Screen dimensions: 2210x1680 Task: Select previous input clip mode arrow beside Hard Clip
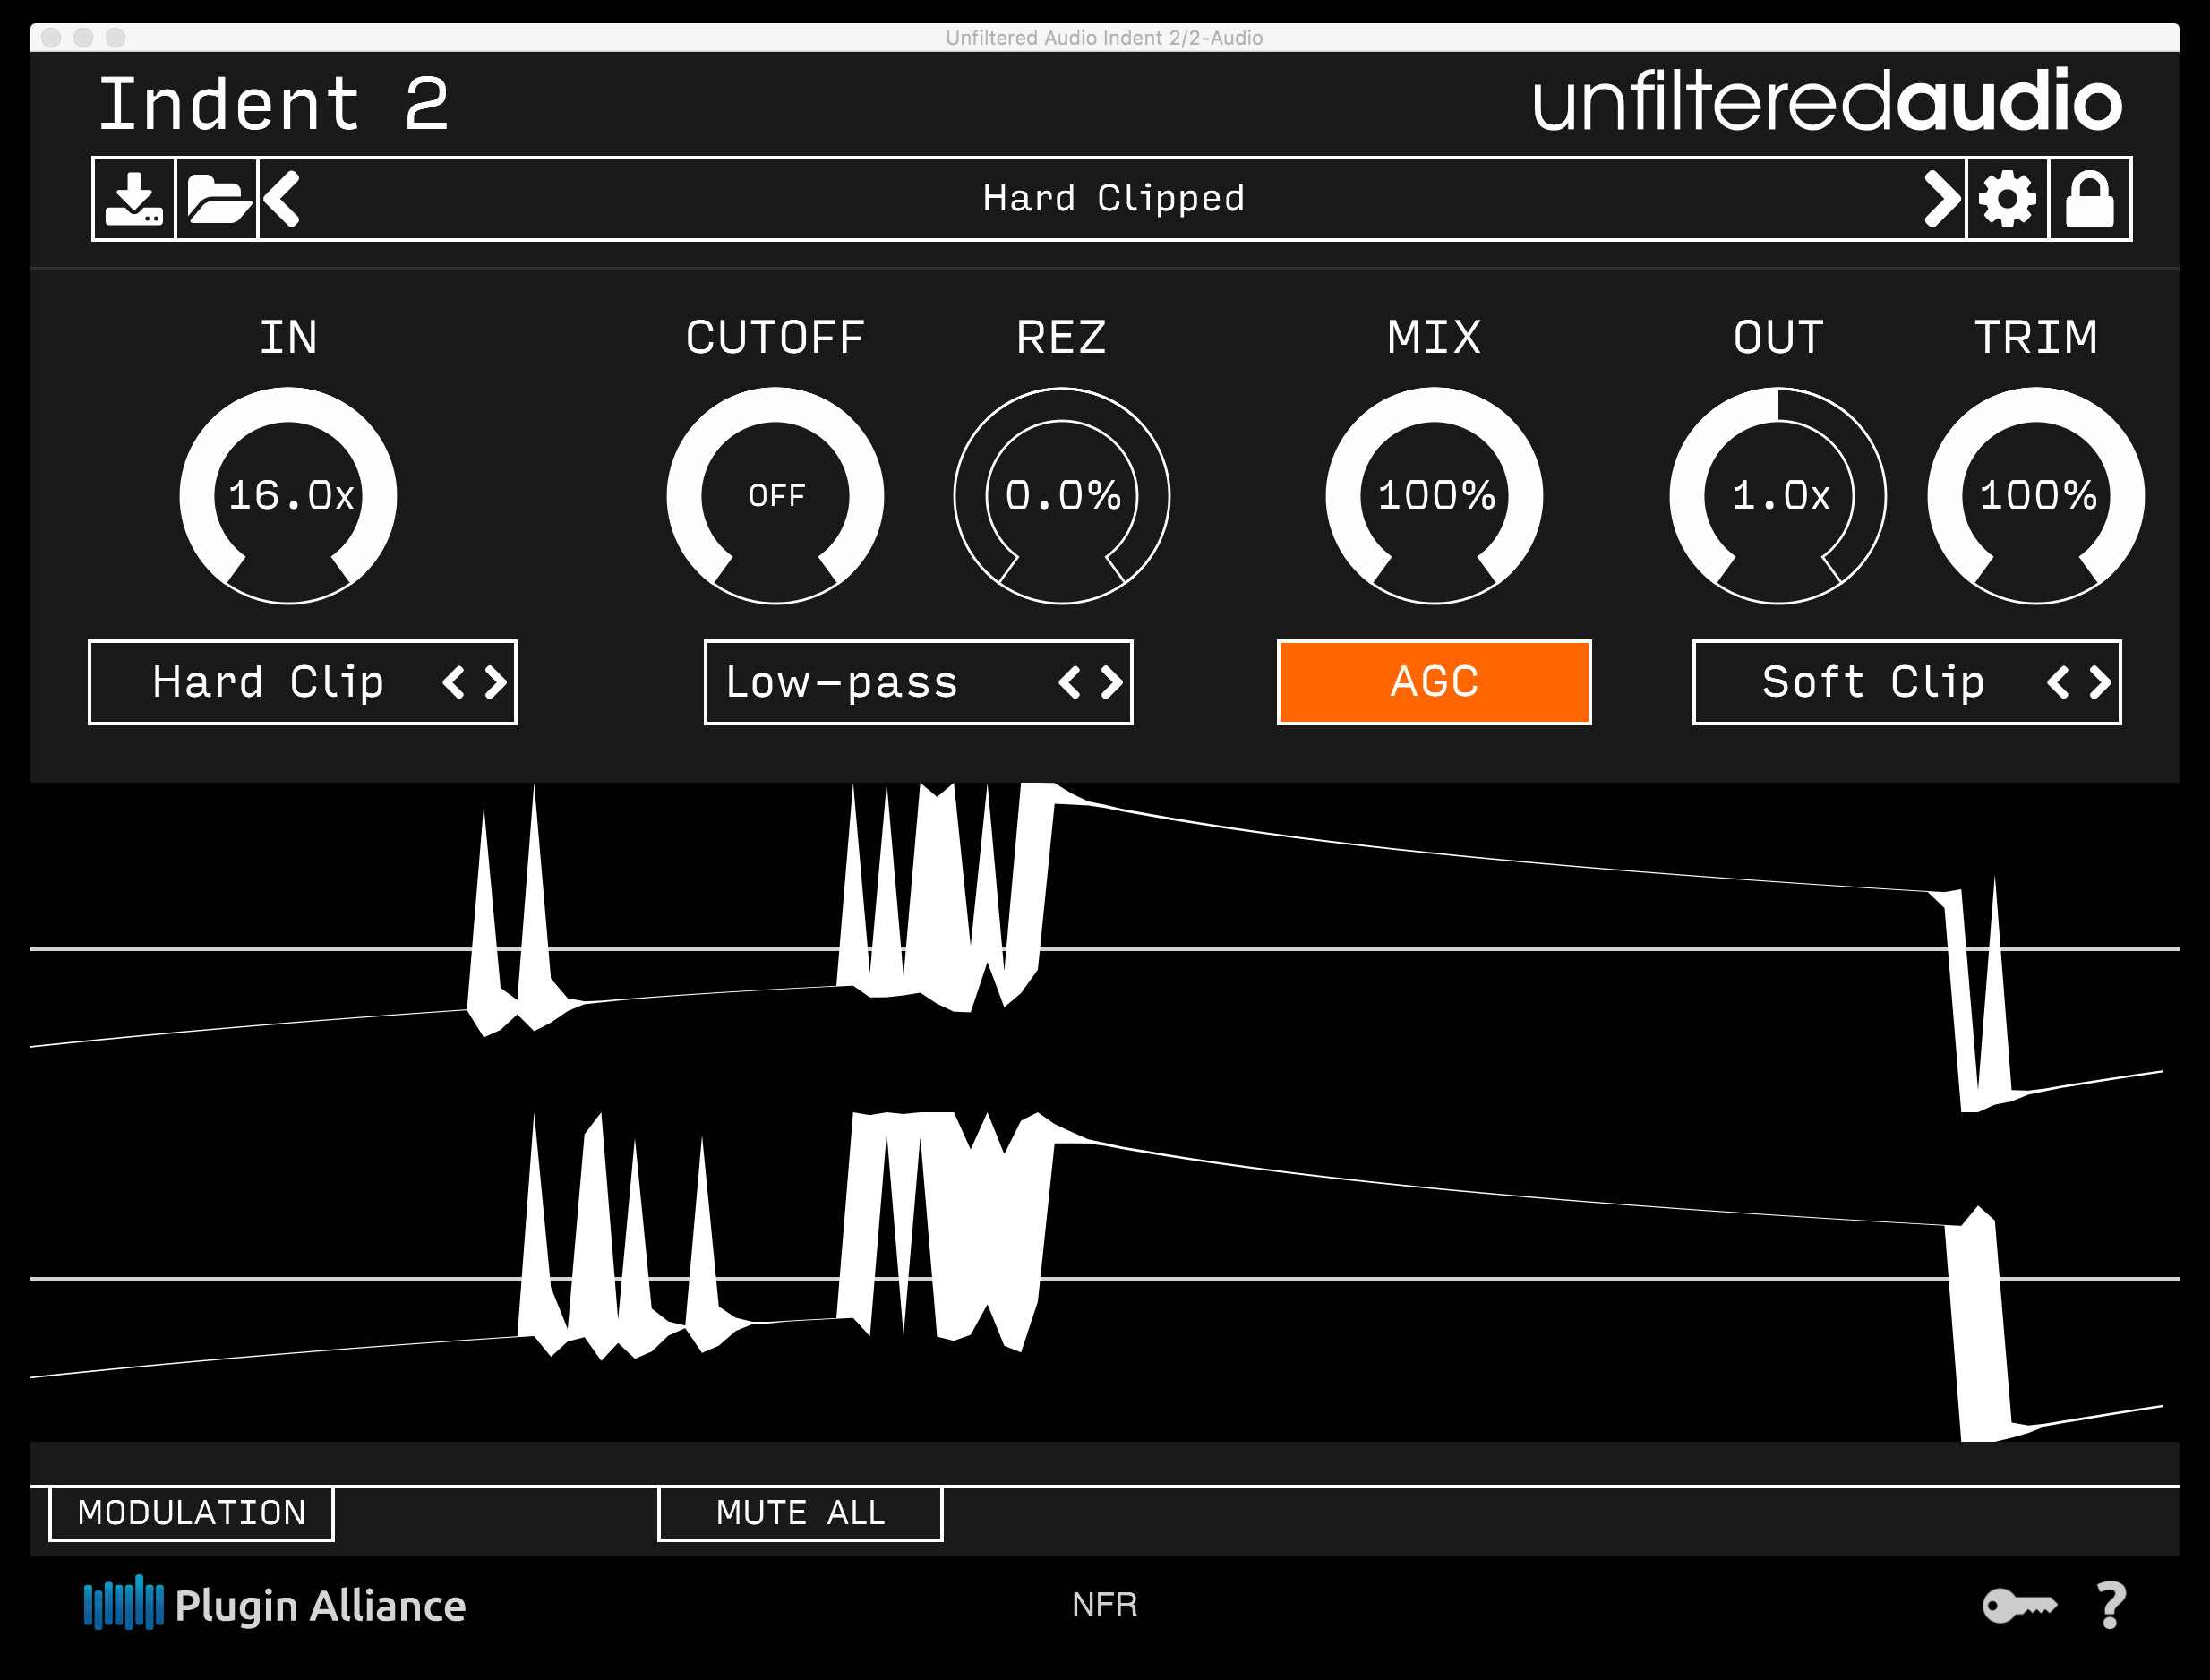coord(453,682)
